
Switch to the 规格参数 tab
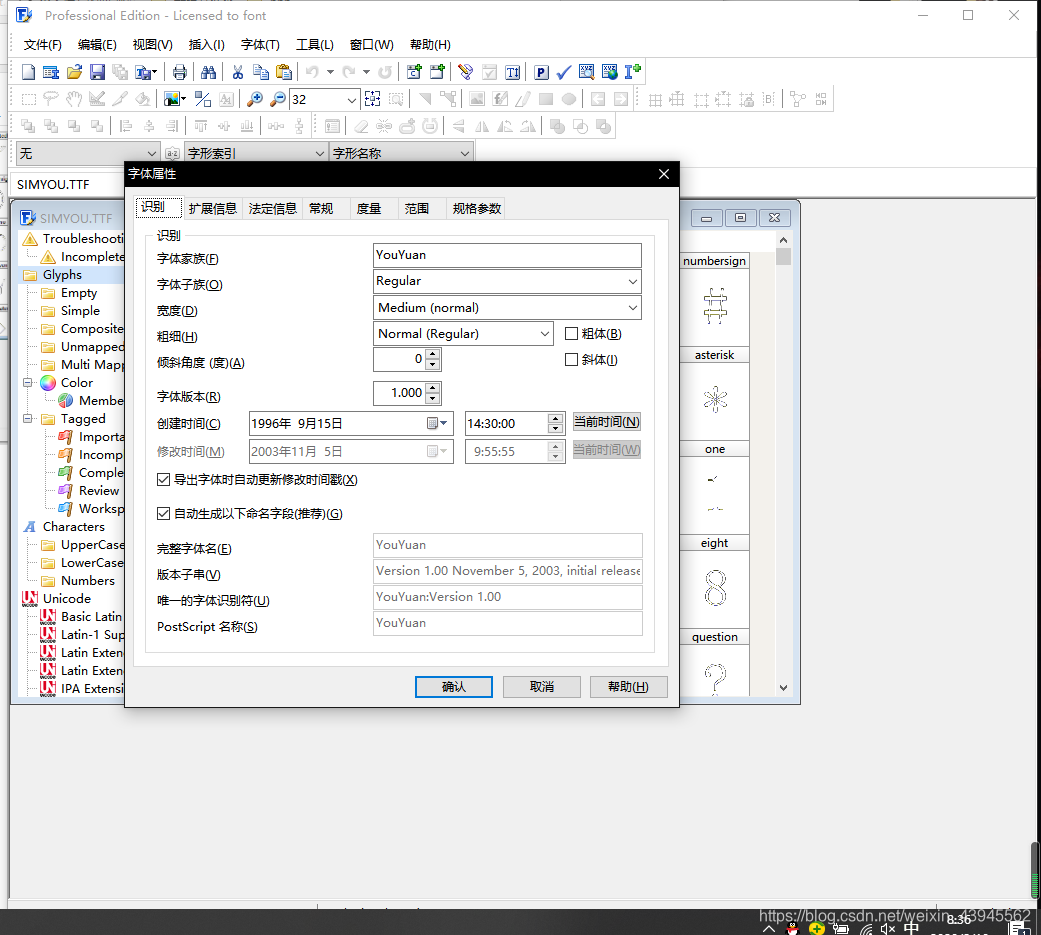click(477, 209)
